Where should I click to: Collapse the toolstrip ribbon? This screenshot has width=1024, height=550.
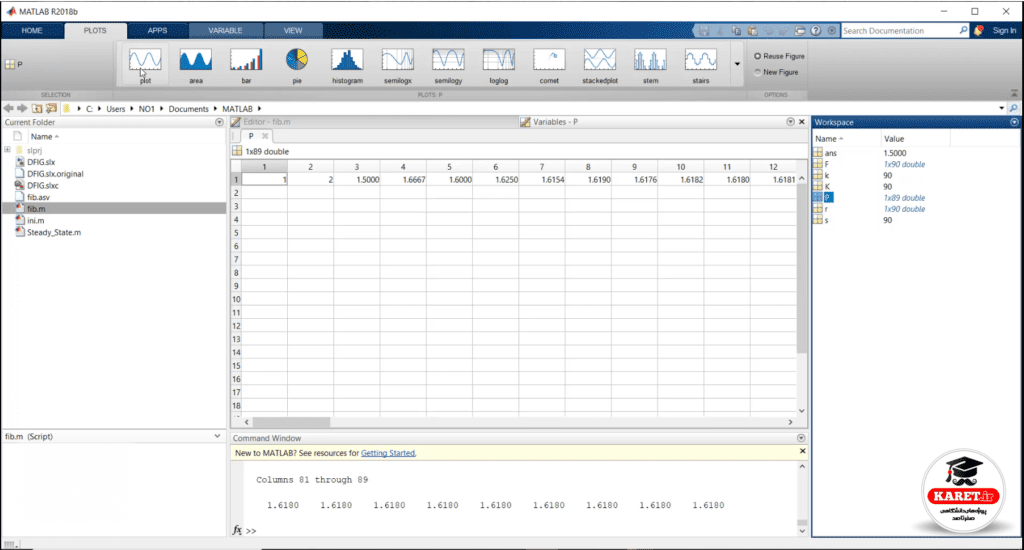1014,94
